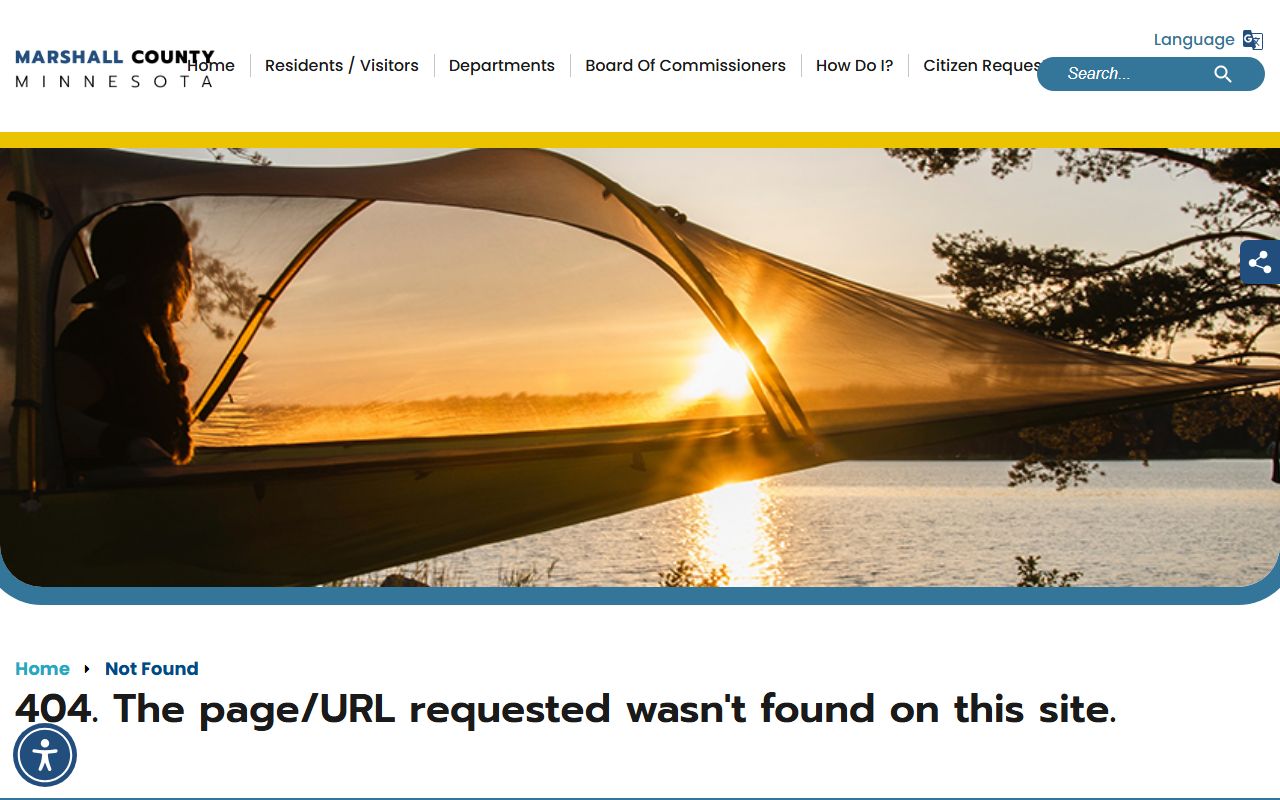Open the accessibility widget icon

click(x=45, y=755)
